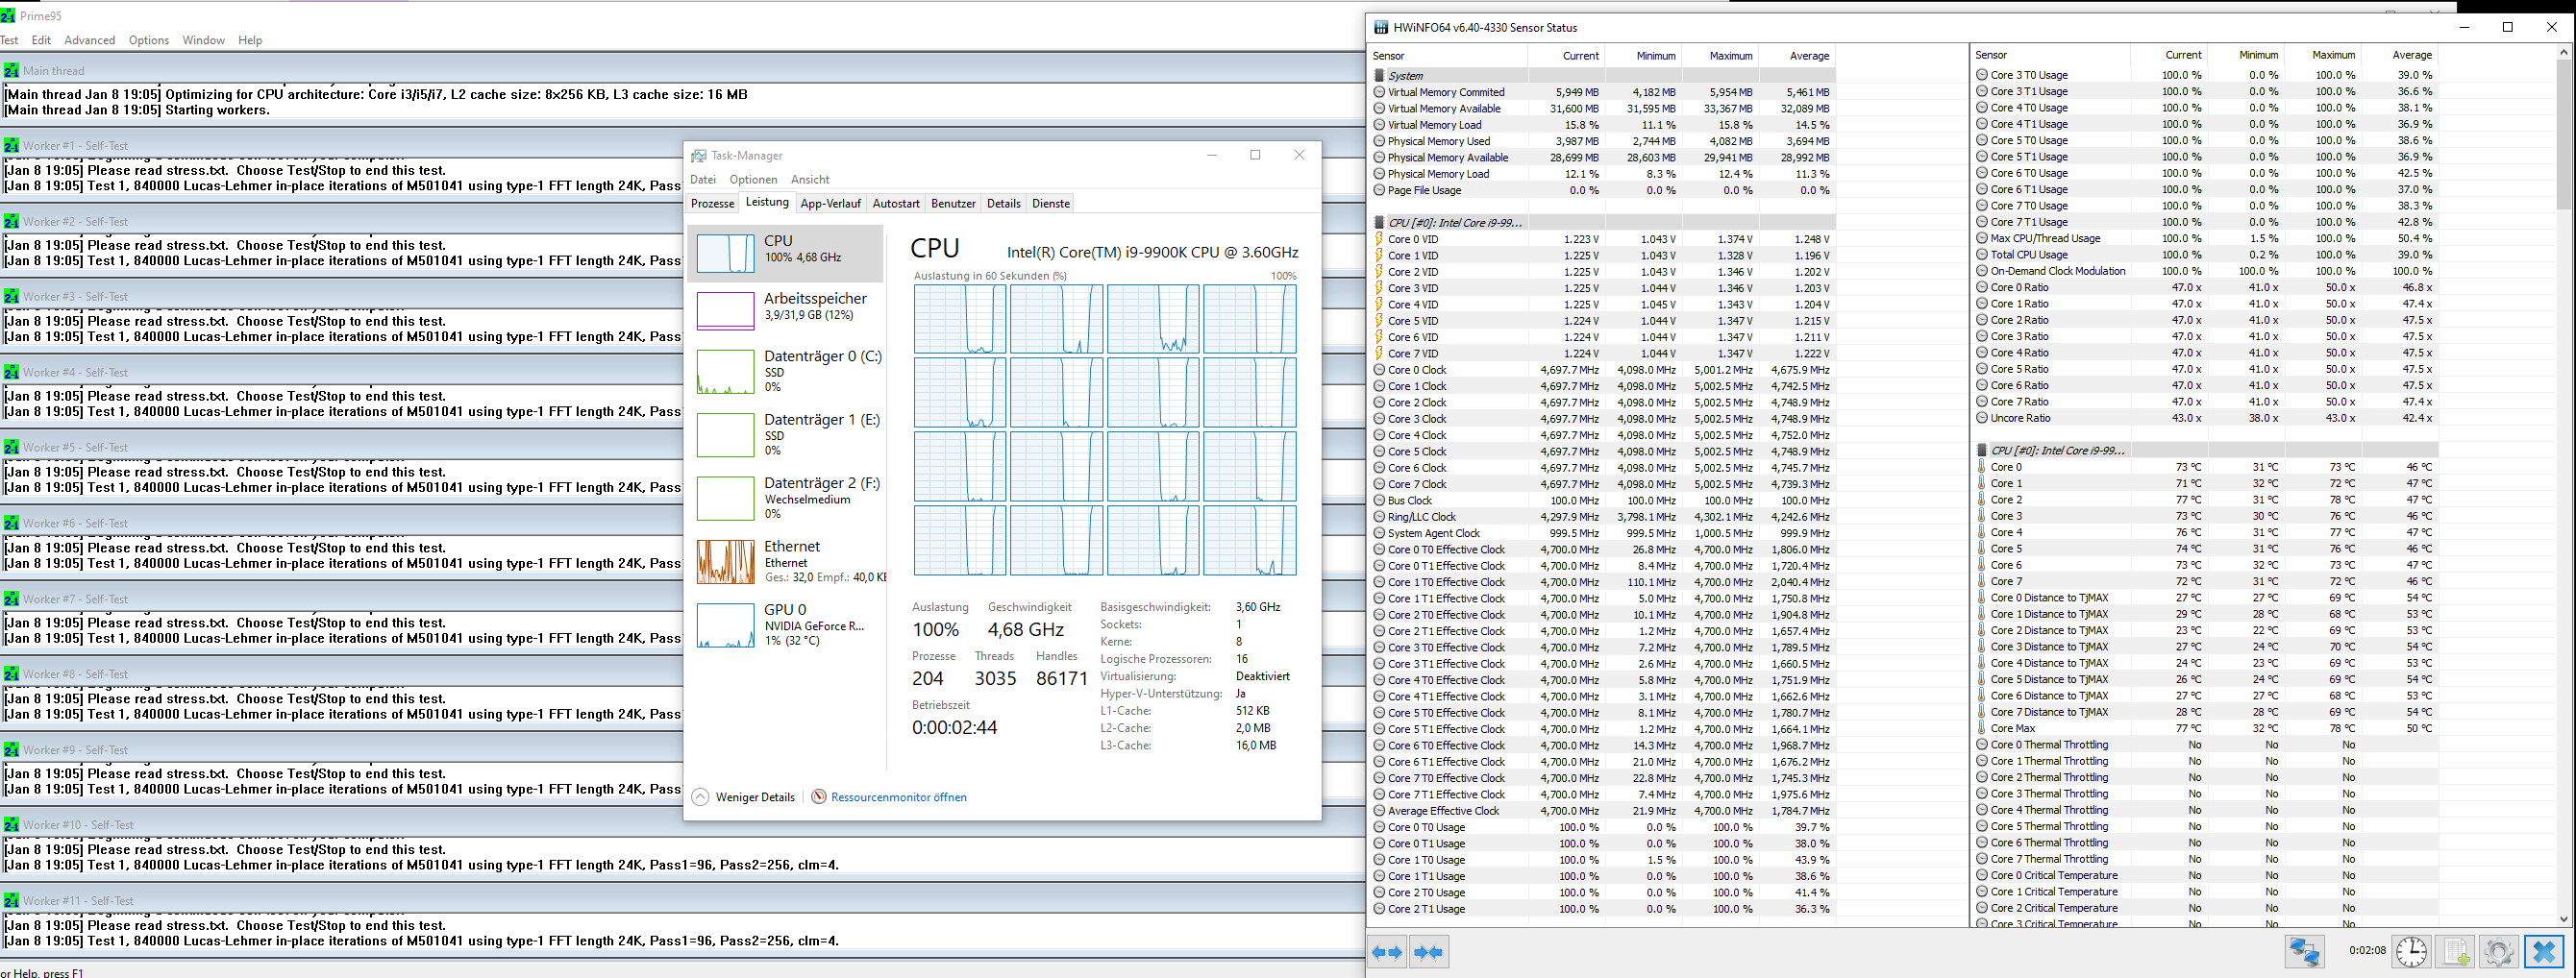Switch to the Benutzer tab
Screen dimensions: 2576x978
tap(953, 204)
